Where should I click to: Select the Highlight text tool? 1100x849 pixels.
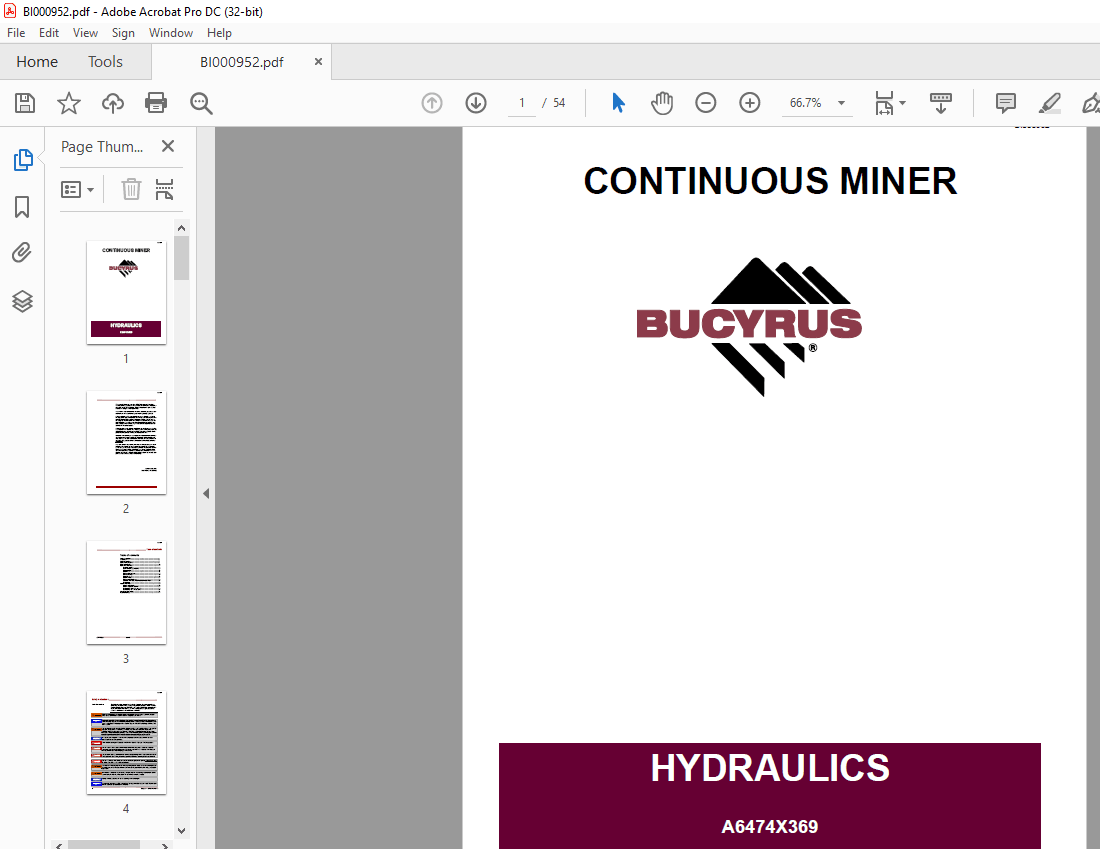coord(1049,103)
